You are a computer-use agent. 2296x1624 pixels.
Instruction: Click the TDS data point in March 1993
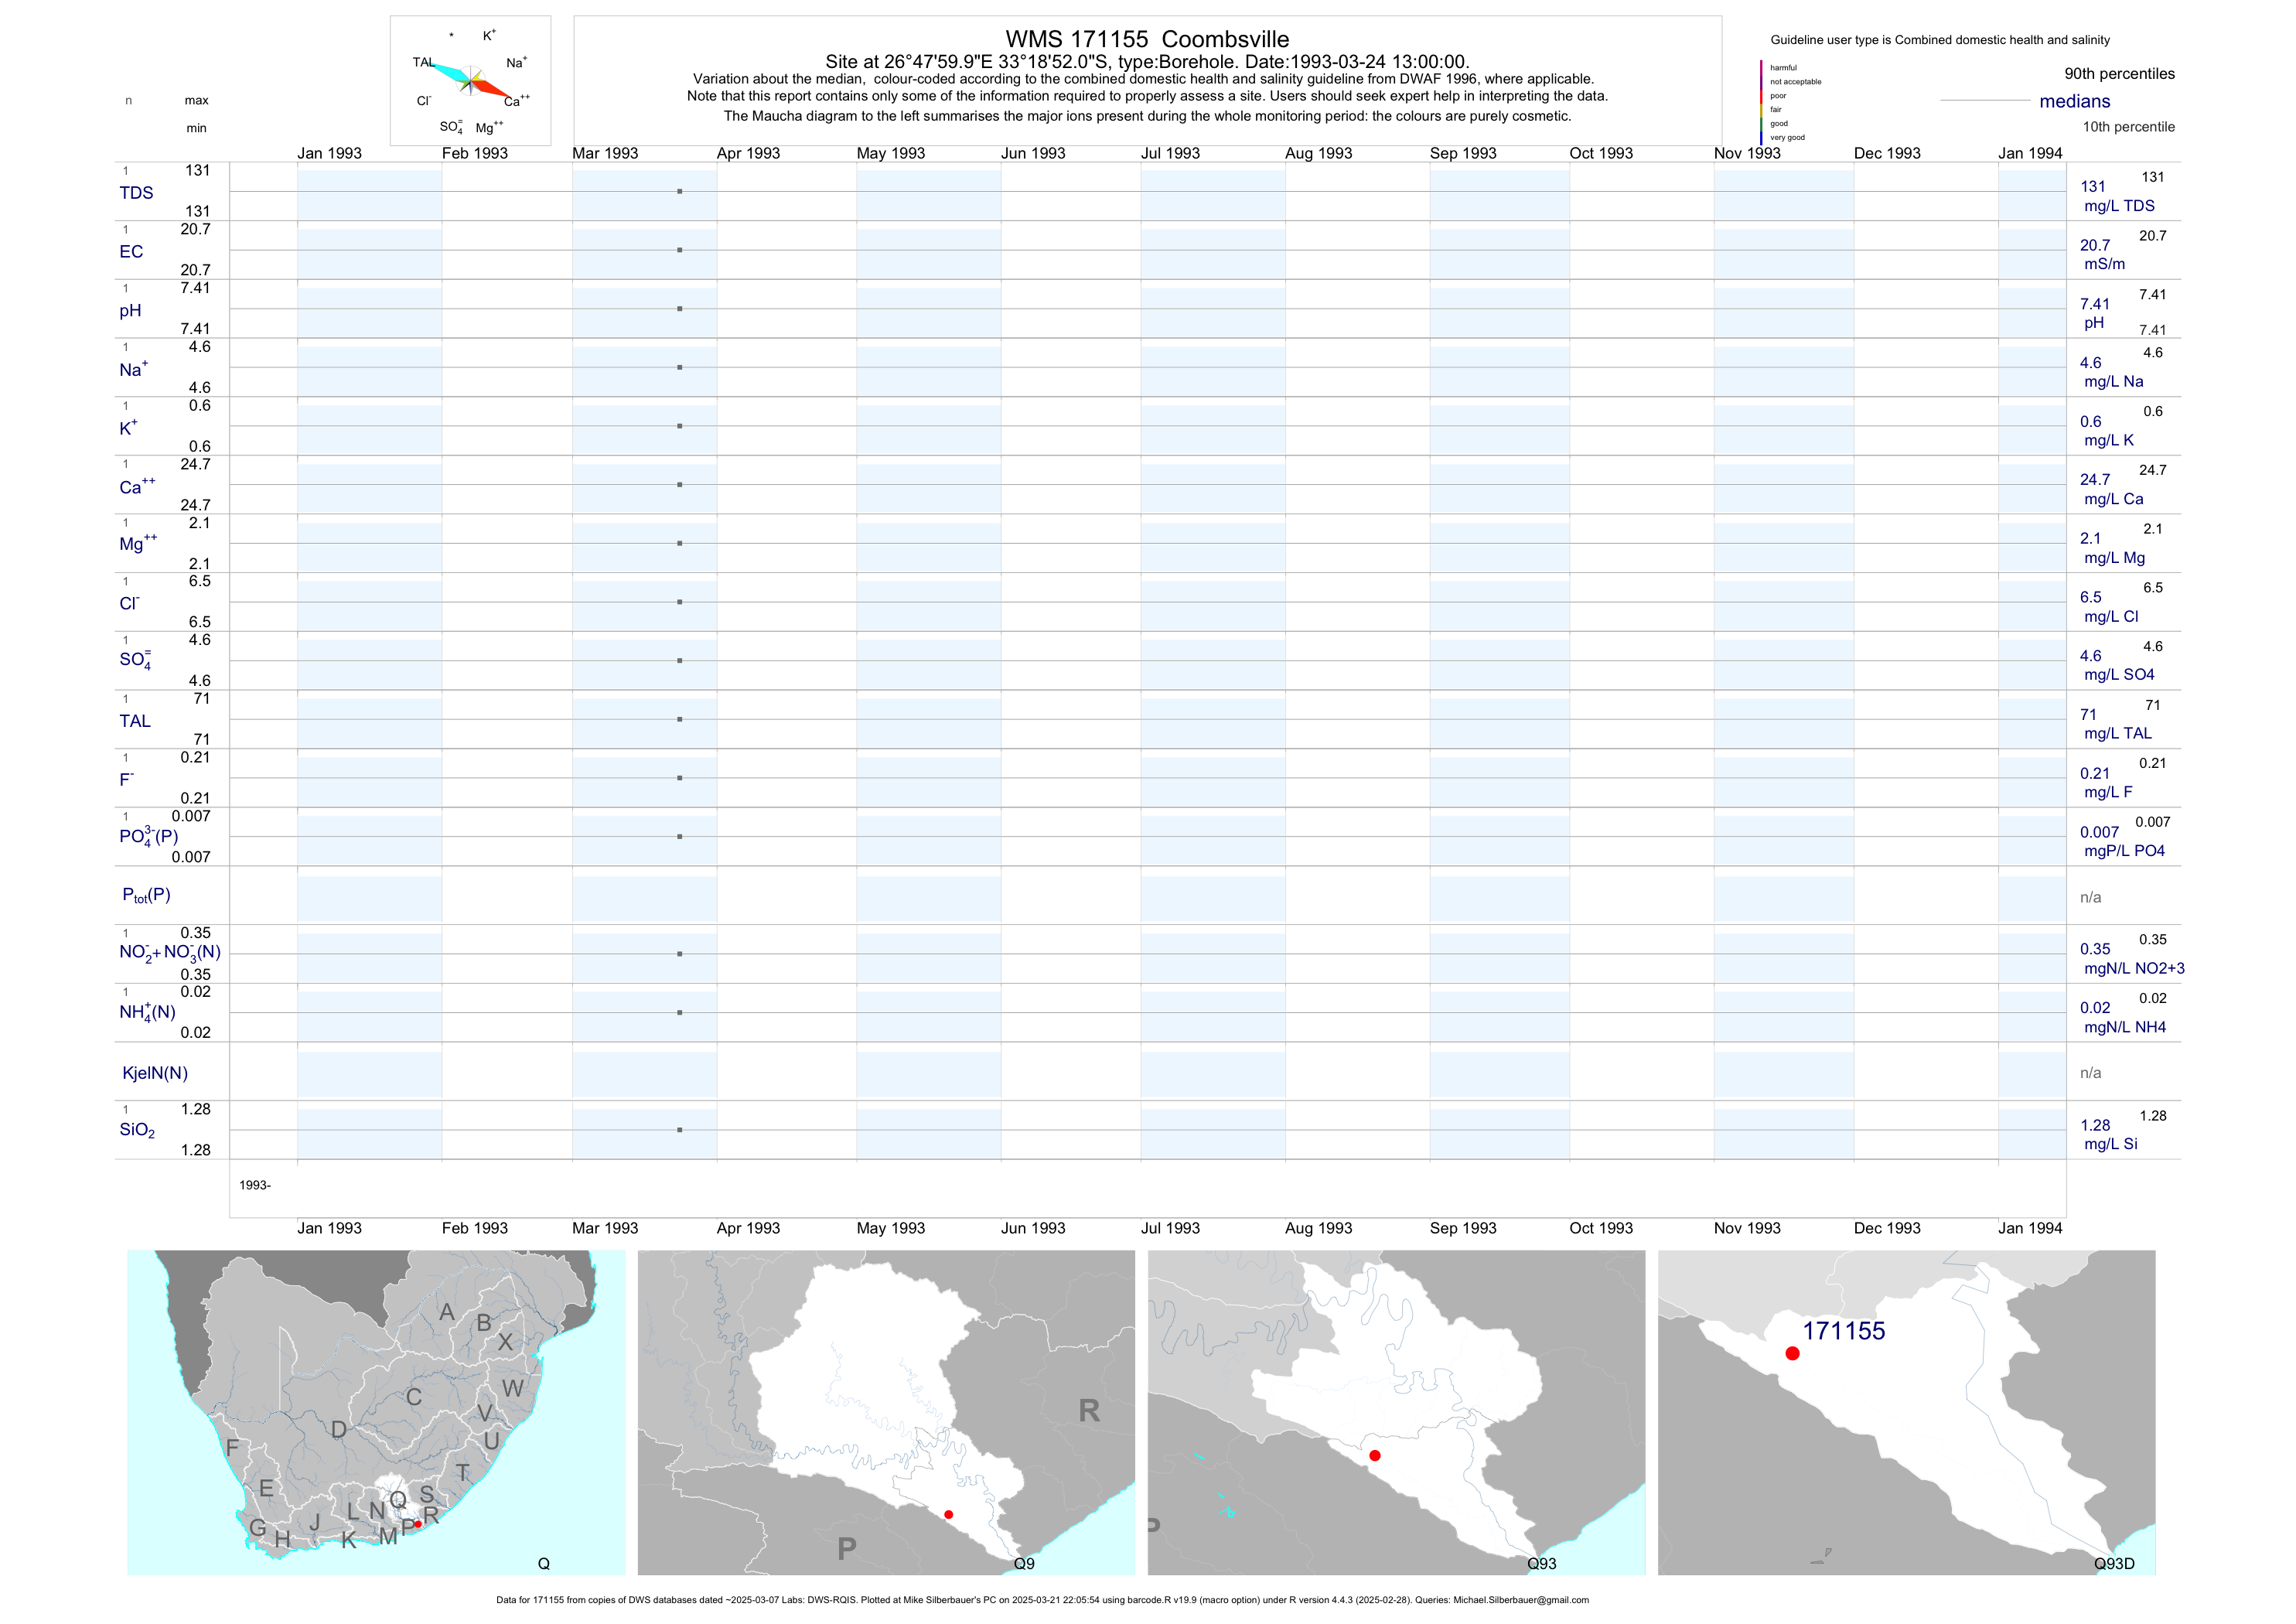[x=680, y=191]
